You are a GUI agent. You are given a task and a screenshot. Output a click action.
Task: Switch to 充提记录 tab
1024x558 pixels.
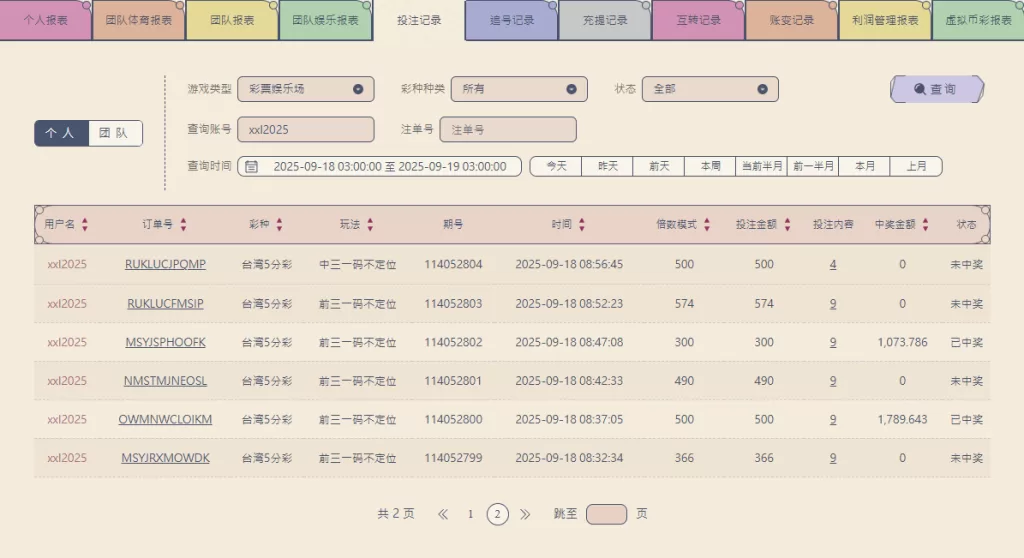click(x=604, y=20)
